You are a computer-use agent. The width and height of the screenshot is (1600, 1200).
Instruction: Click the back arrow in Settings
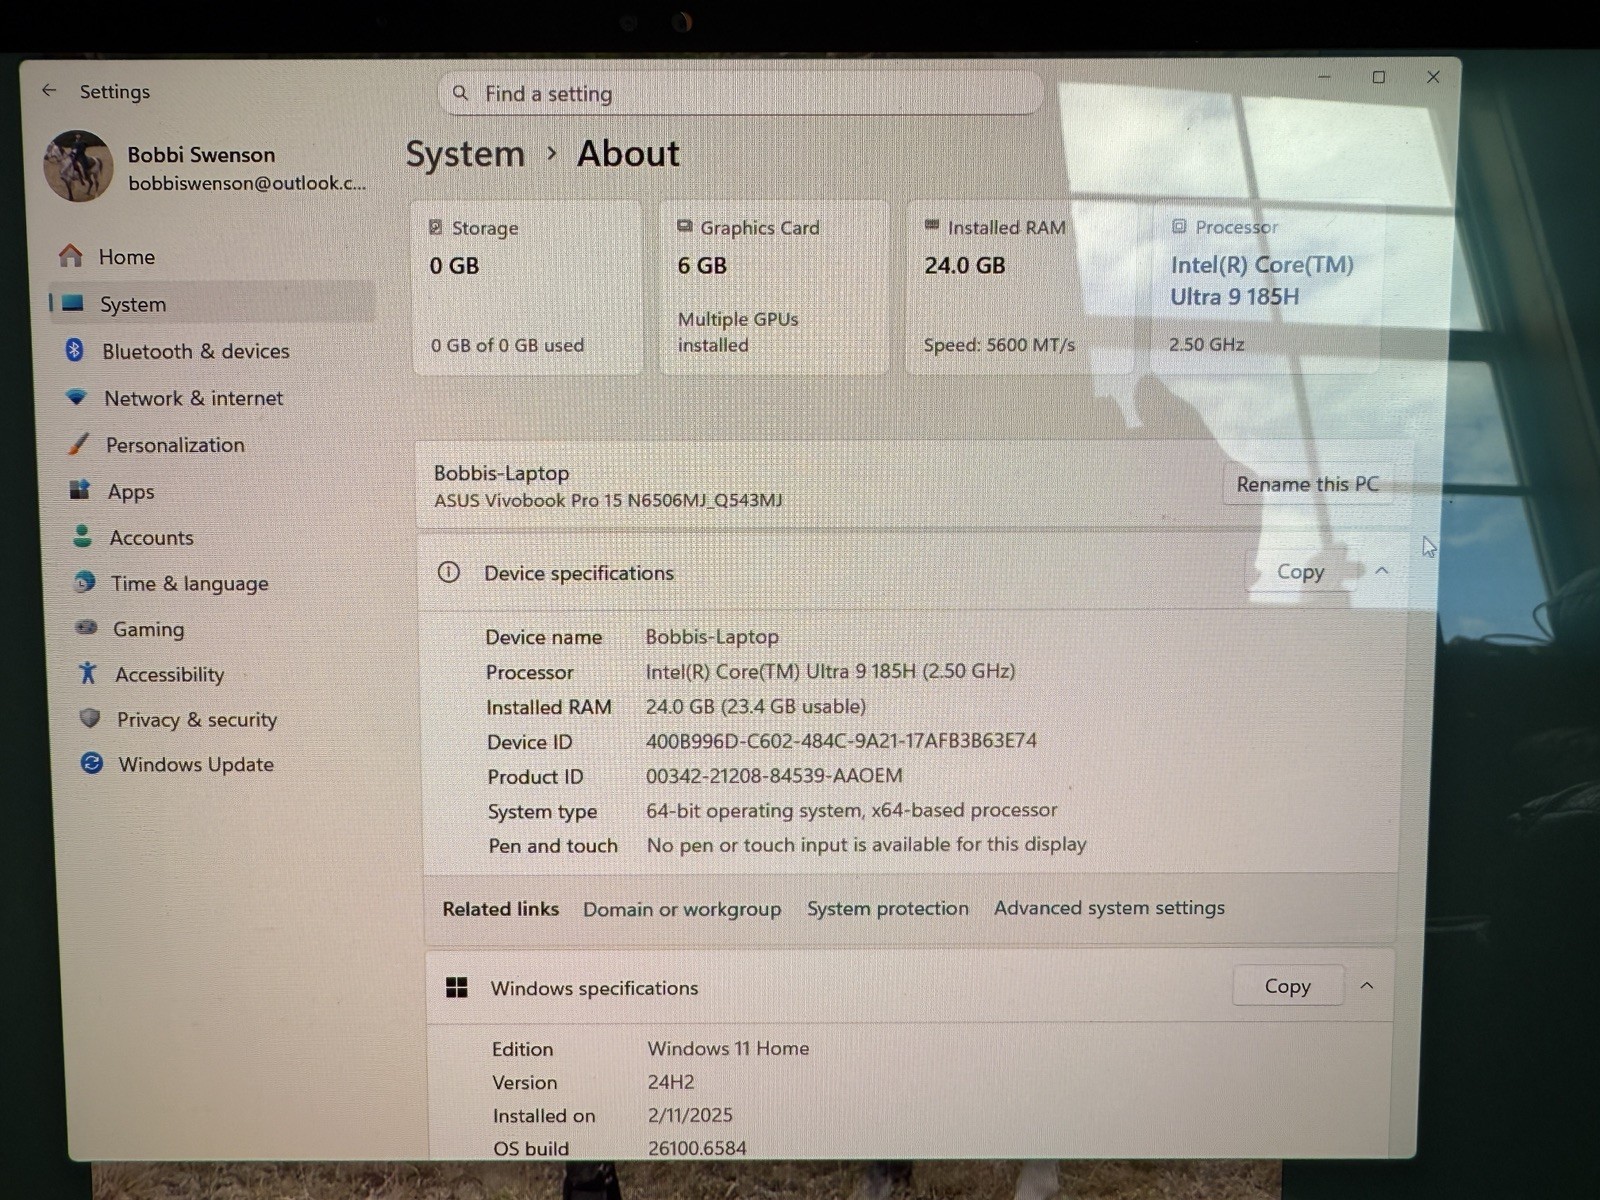49,90
